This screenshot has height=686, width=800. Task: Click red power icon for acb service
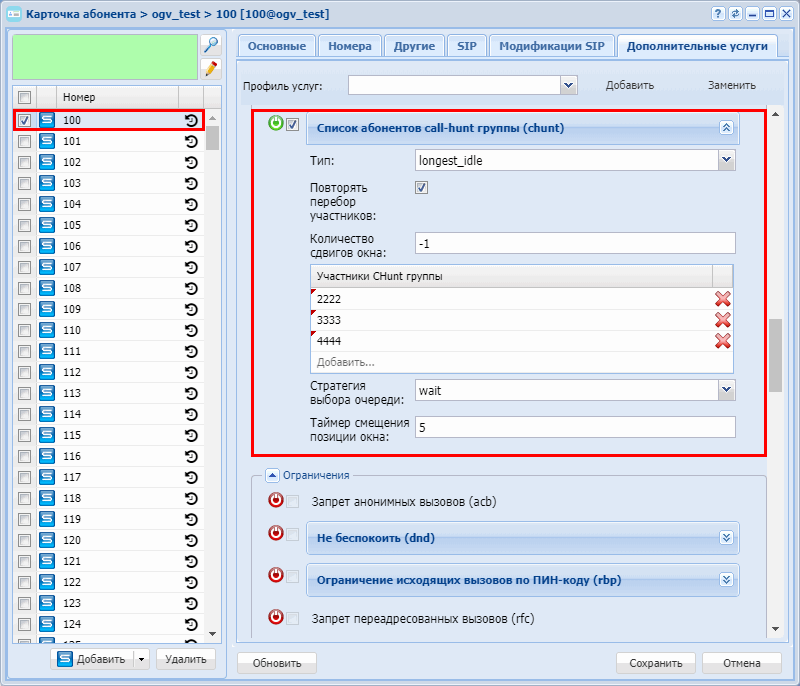pos(276,500)
